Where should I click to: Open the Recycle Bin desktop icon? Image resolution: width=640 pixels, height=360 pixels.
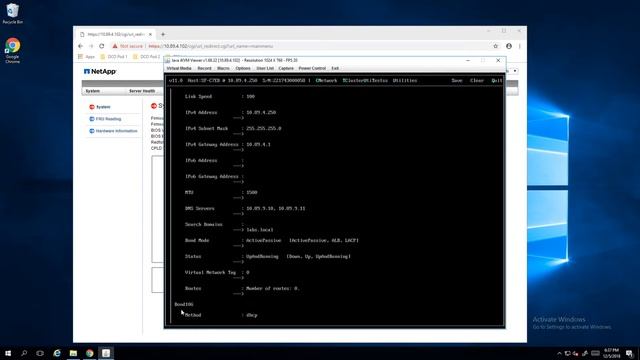coord(13,13)
